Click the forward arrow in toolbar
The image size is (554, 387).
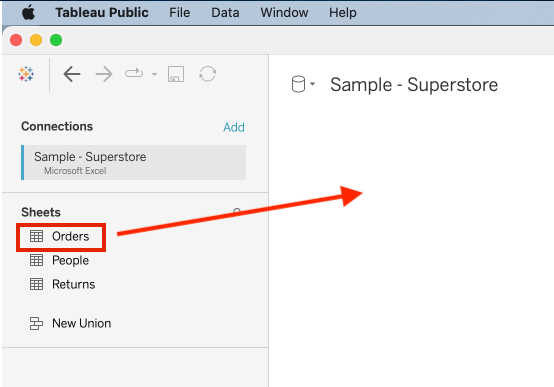[x=104, y=74]
